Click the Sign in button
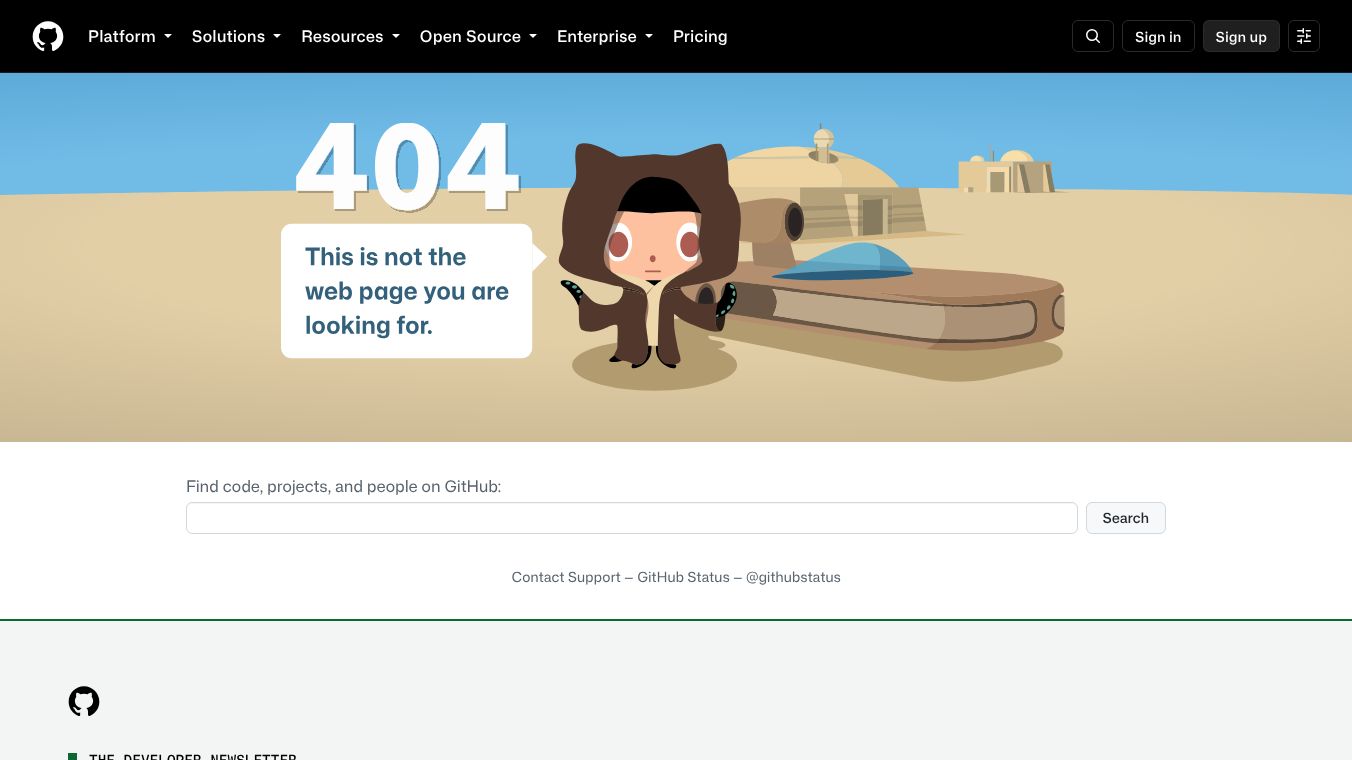Screen dimensions: 1352x760 (1158, 36)
